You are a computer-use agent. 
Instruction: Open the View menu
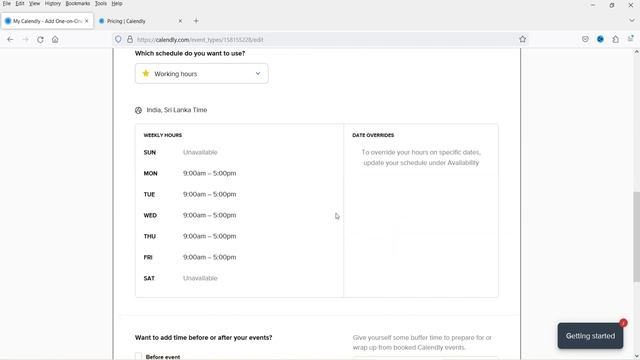tap(34, 4)
